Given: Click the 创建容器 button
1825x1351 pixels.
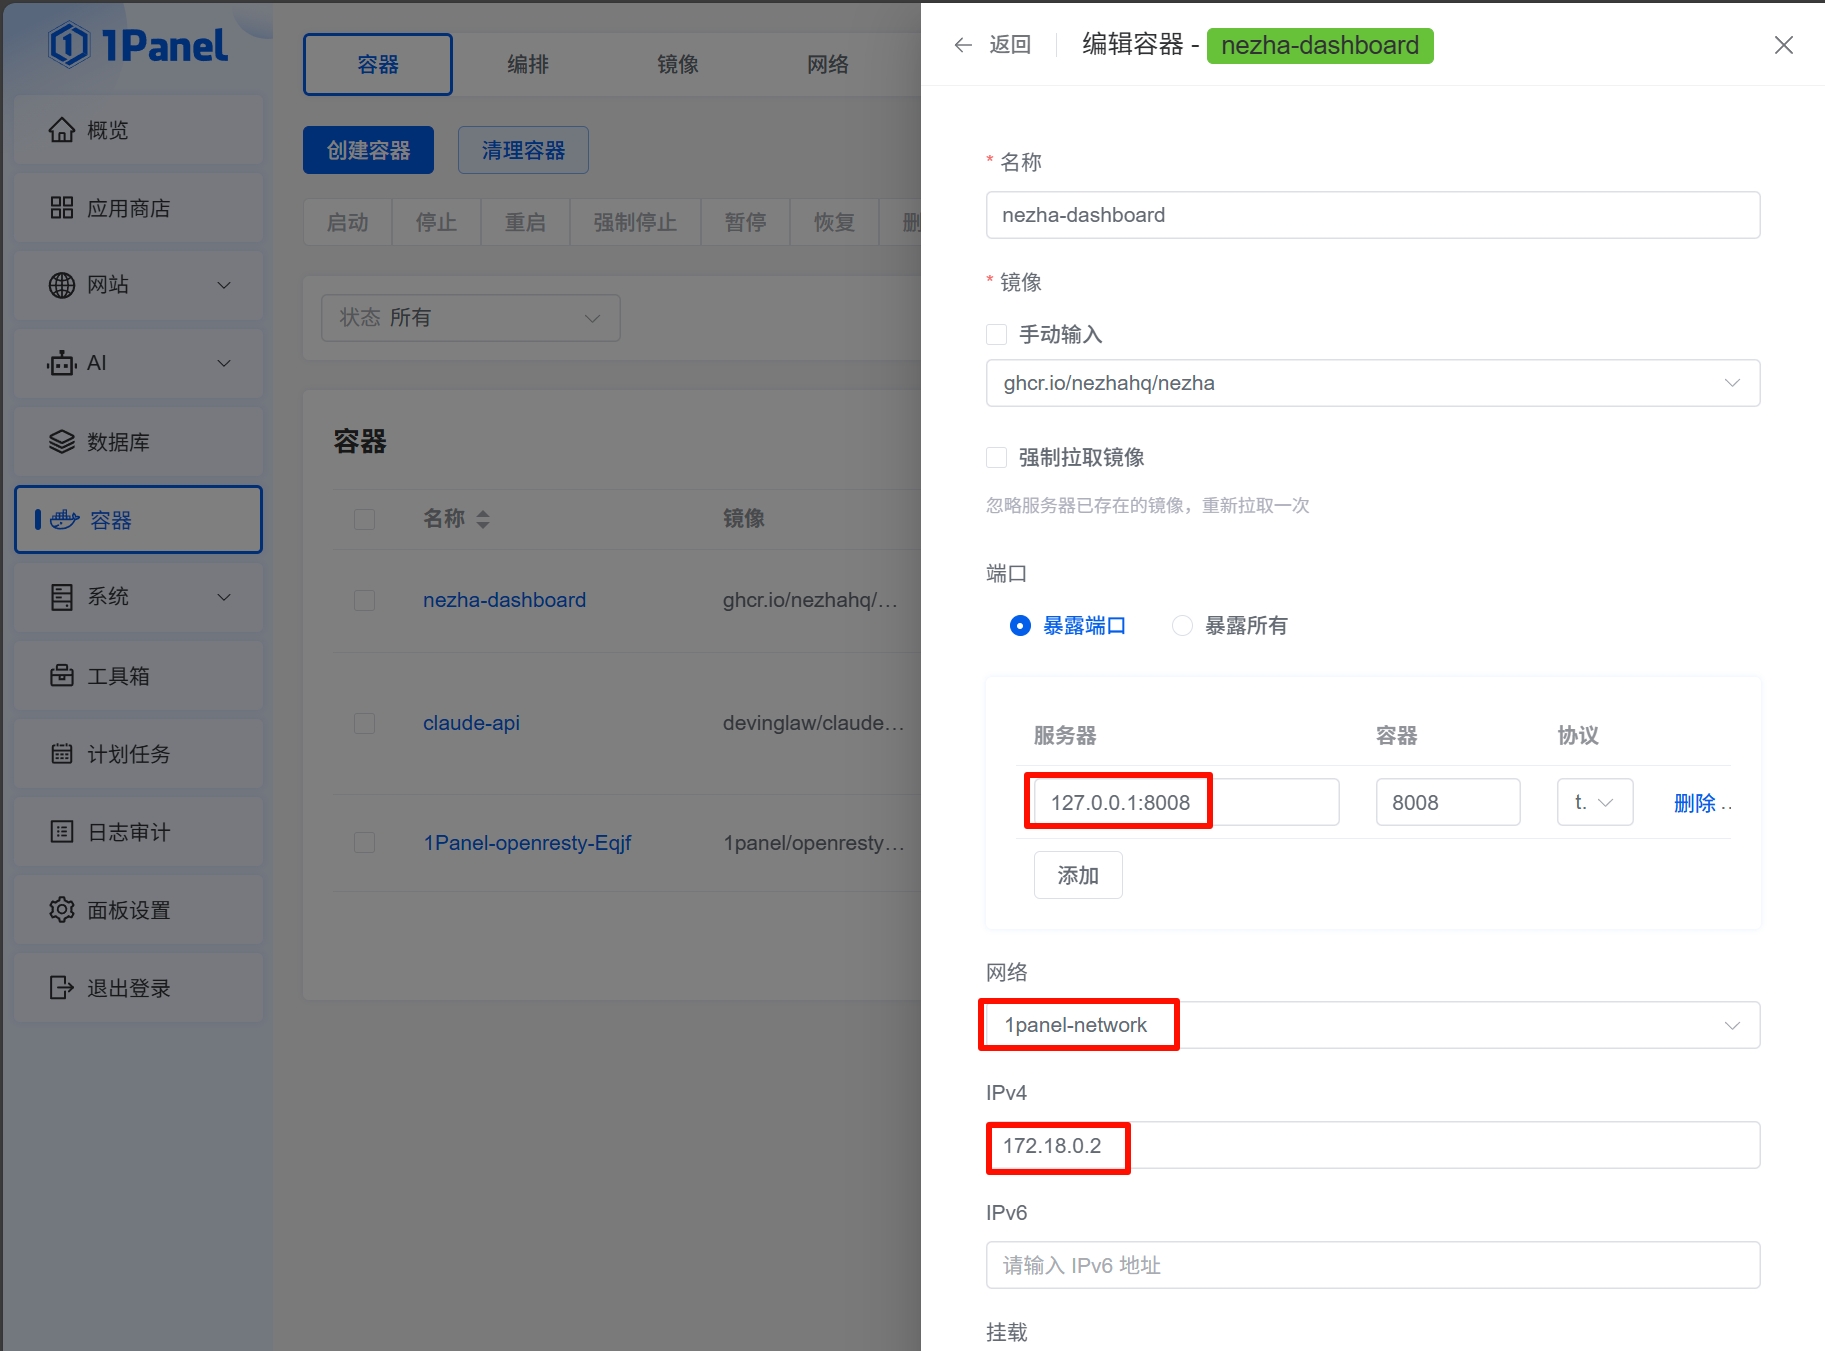Looking at the screenshot, I should (x=368, y=150).
